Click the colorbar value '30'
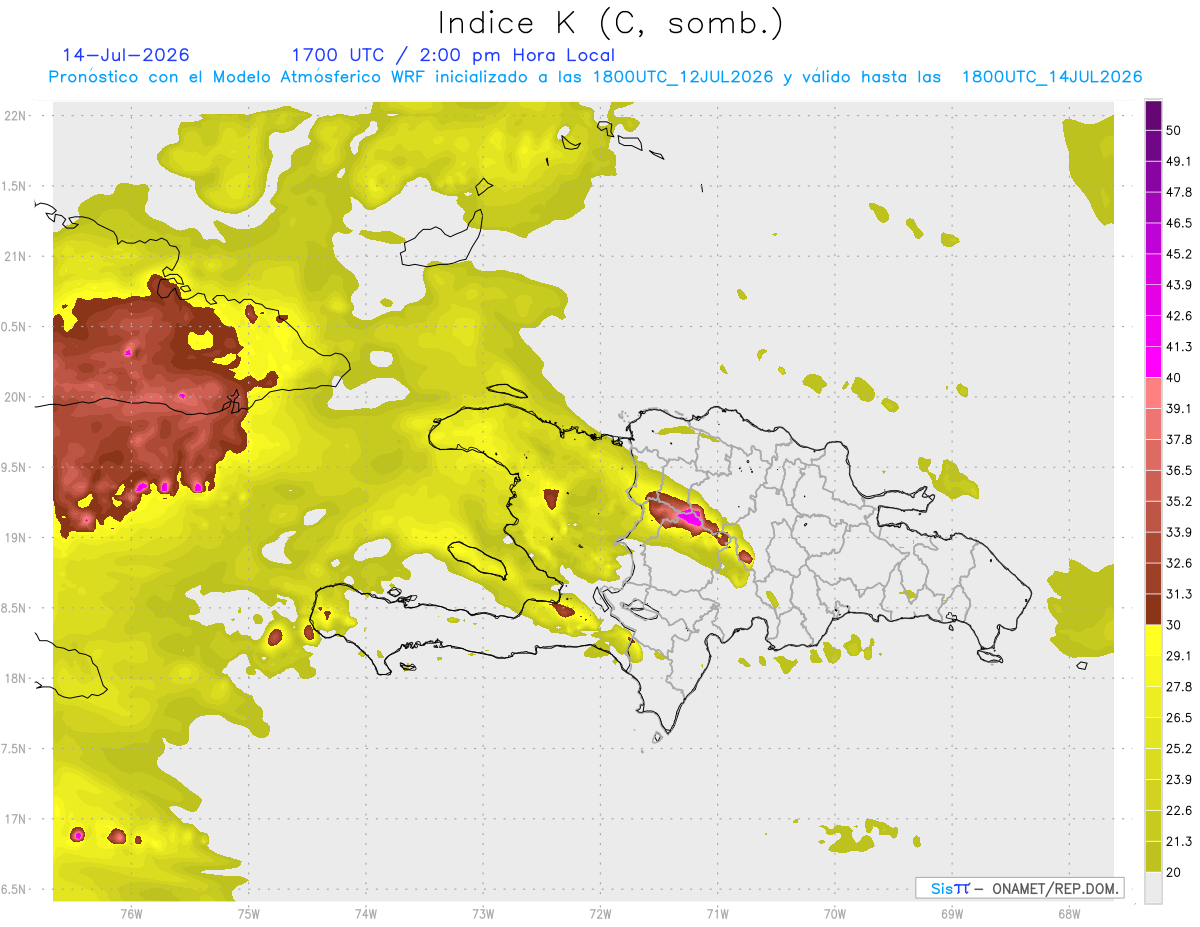 tap(1174, 625)
